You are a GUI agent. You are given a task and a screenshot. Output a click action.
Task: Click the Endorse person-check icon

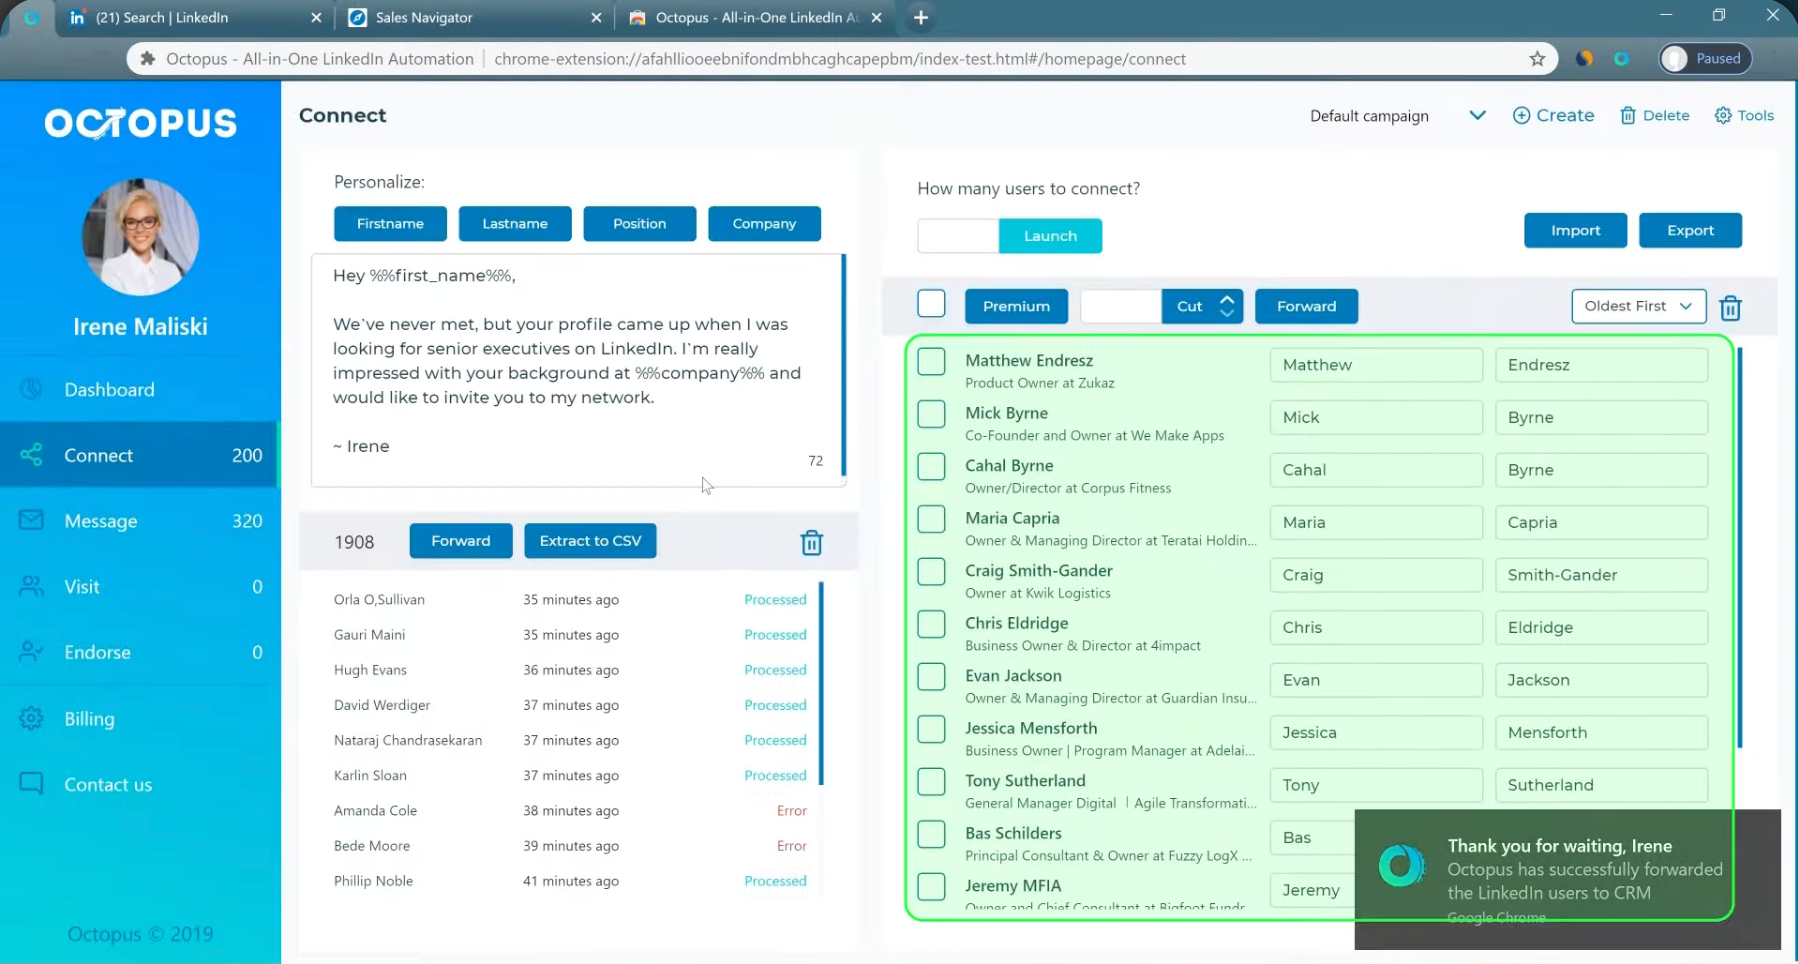point(31,652)
